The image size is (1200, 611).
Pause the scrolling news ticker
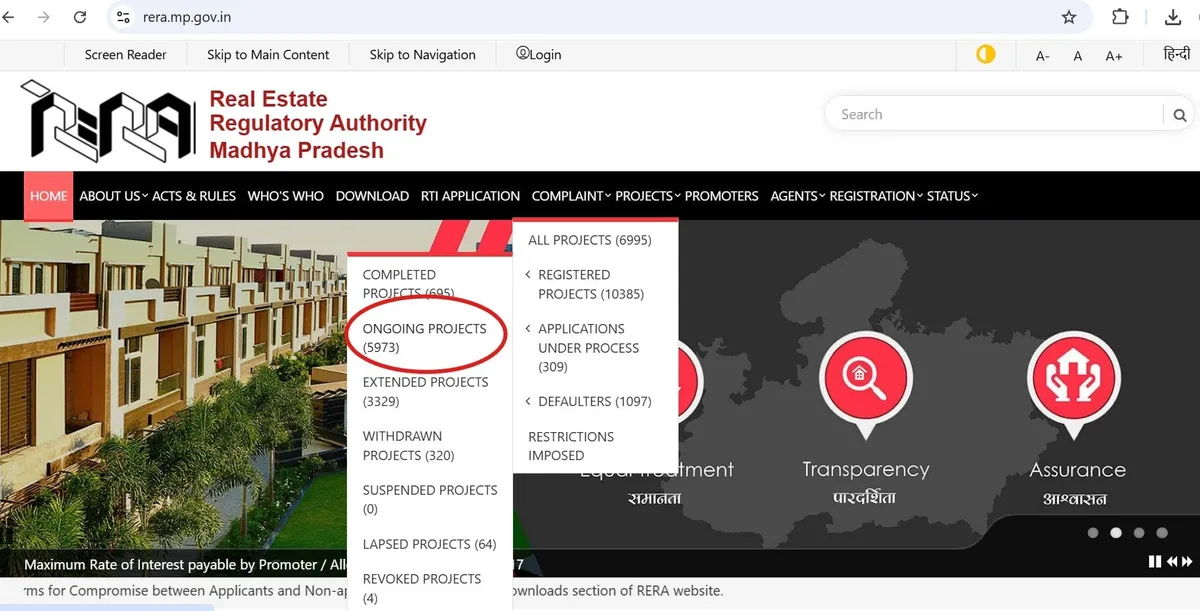point(1155,562)
